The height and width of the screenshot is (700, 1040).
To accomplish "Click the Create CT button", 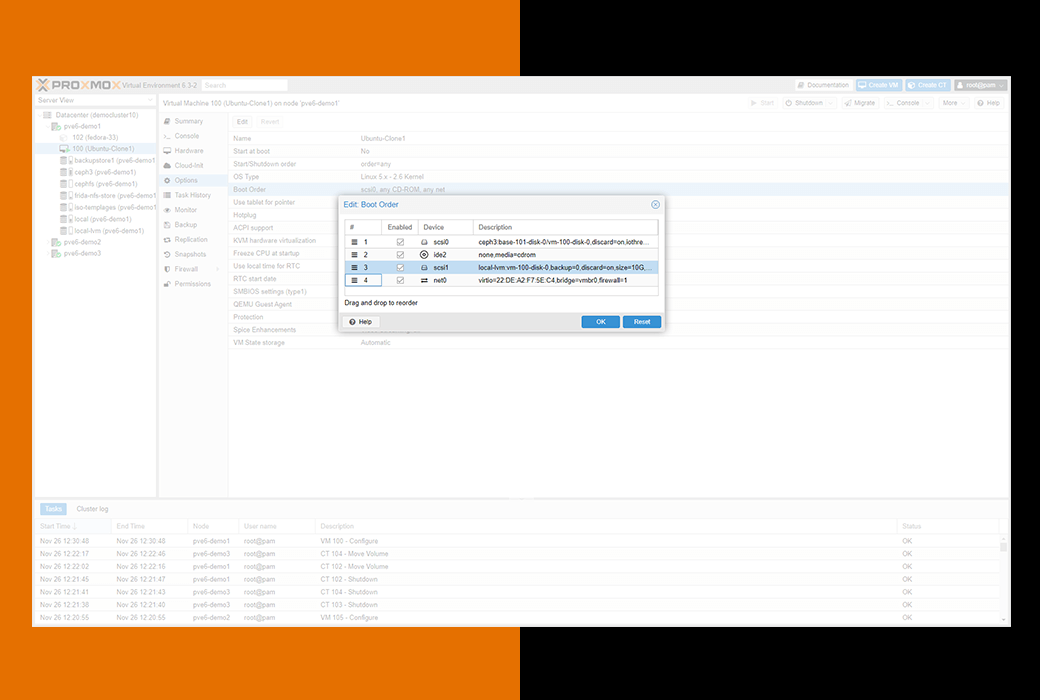I will point(927,85).
